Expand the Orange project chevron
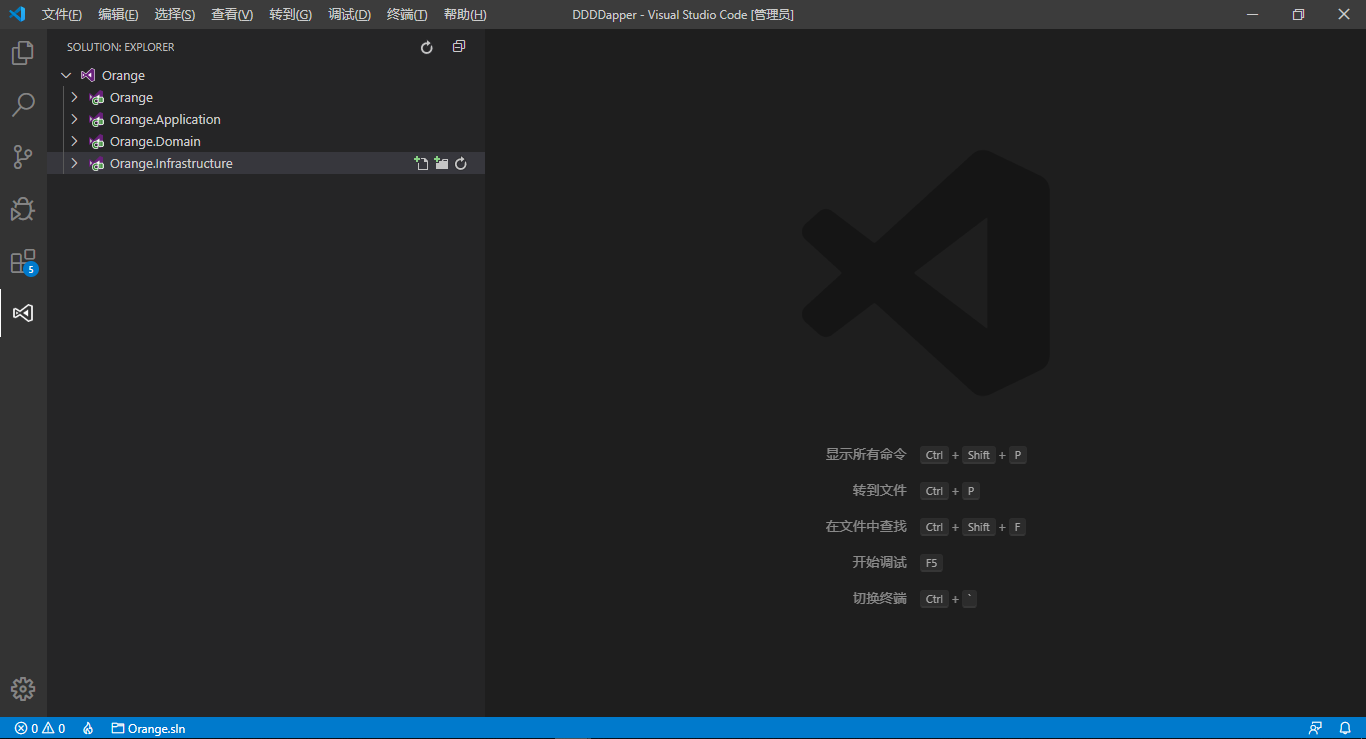Screen dimensions: 1366x739 tap(74, 97)
